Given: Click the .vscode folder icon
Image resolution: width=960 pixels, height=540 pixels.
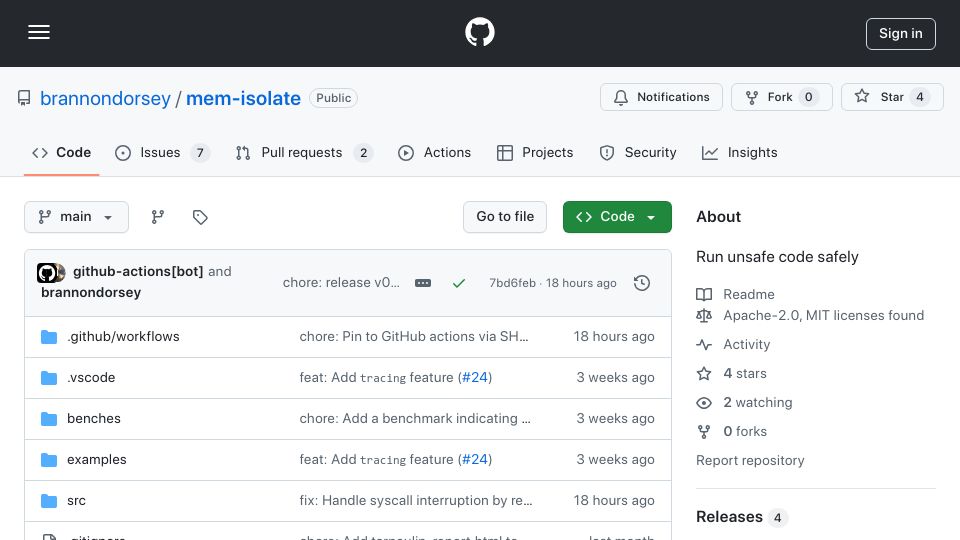Looking at the screenshot, I should (49, 378).
